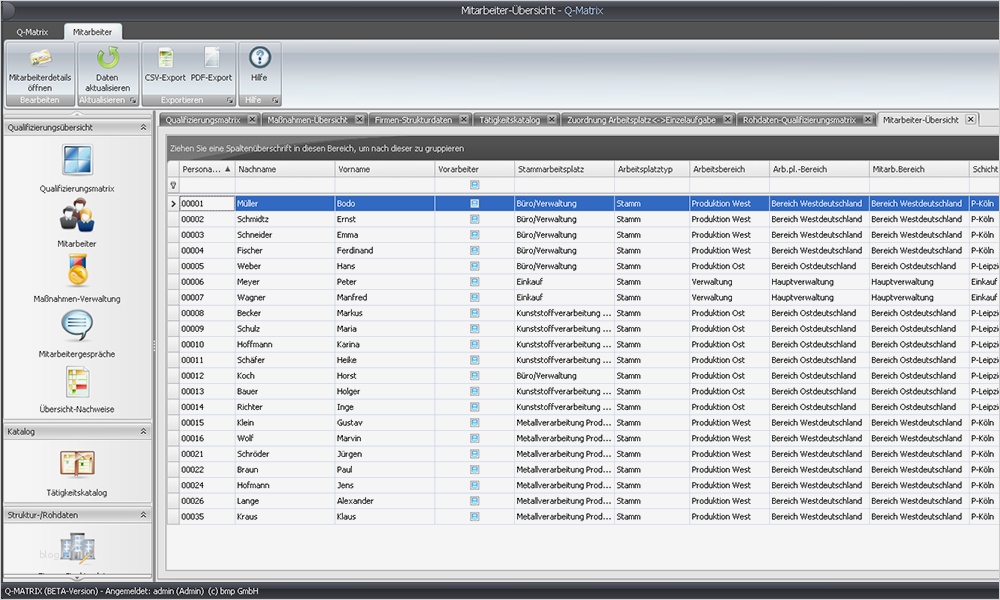Viewport: 1000px width, 600px height.
Task: Collapse the Qualifizierungsübersicht panel section
Action: tap(143, 127)
